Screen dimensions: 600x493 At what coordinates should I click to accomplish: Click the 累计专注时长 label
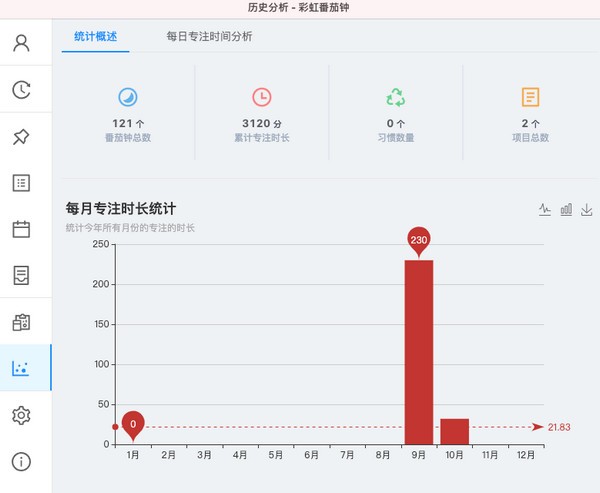(262, 138)
